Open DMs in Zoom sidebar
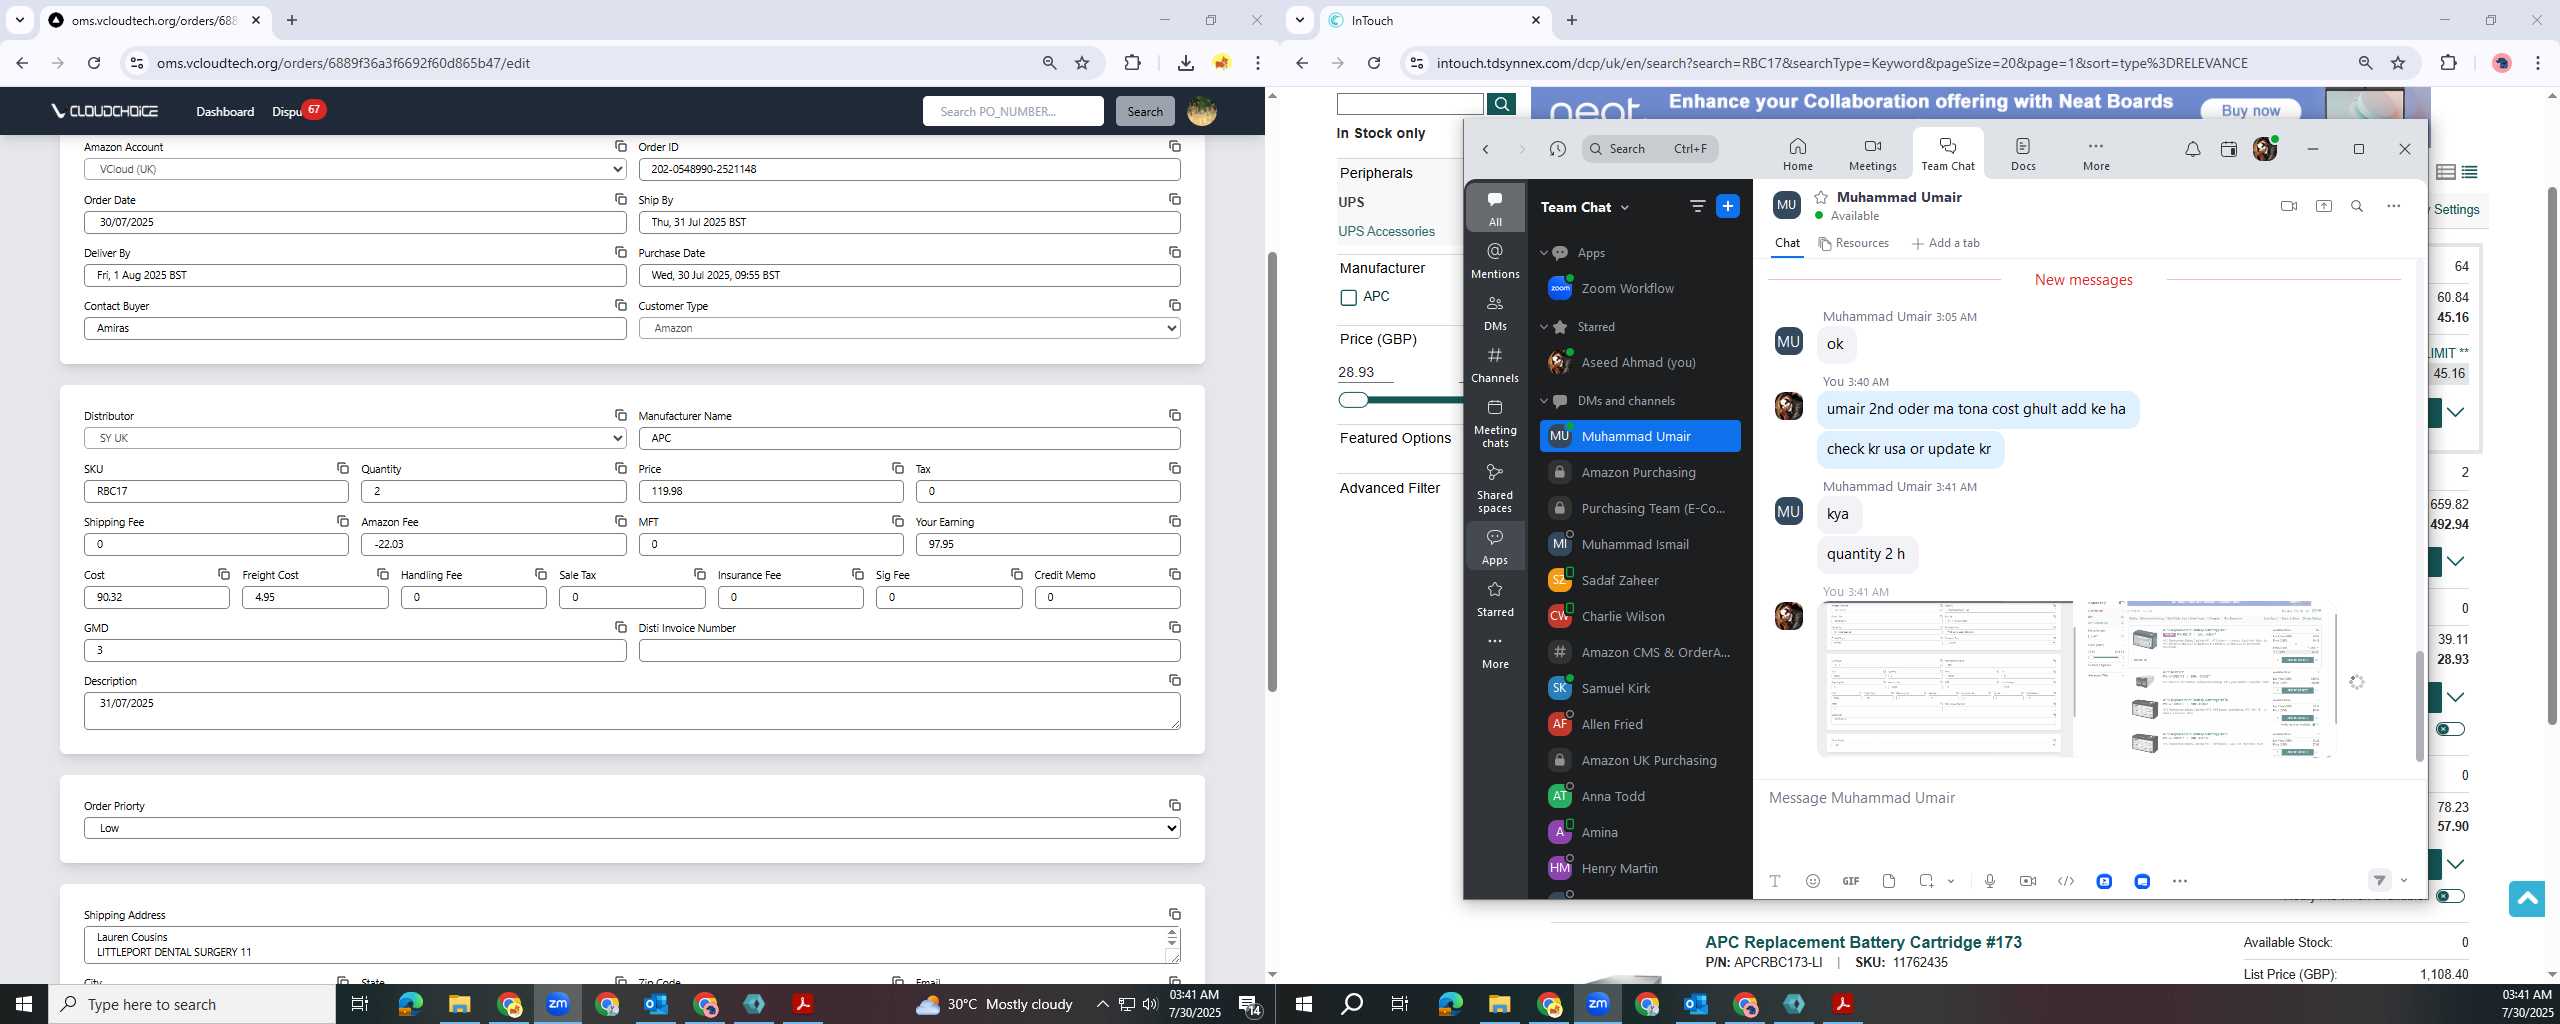 1495,312
